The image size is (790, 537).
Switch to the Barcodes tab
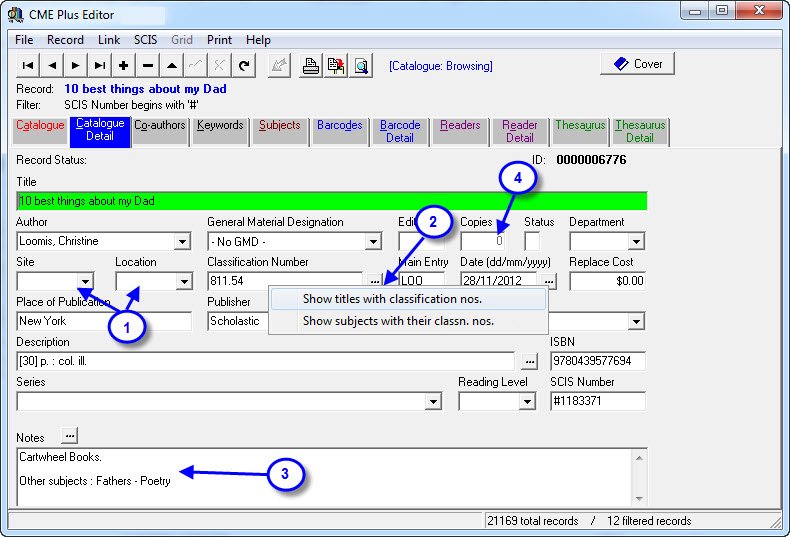[x=339, y=126]
